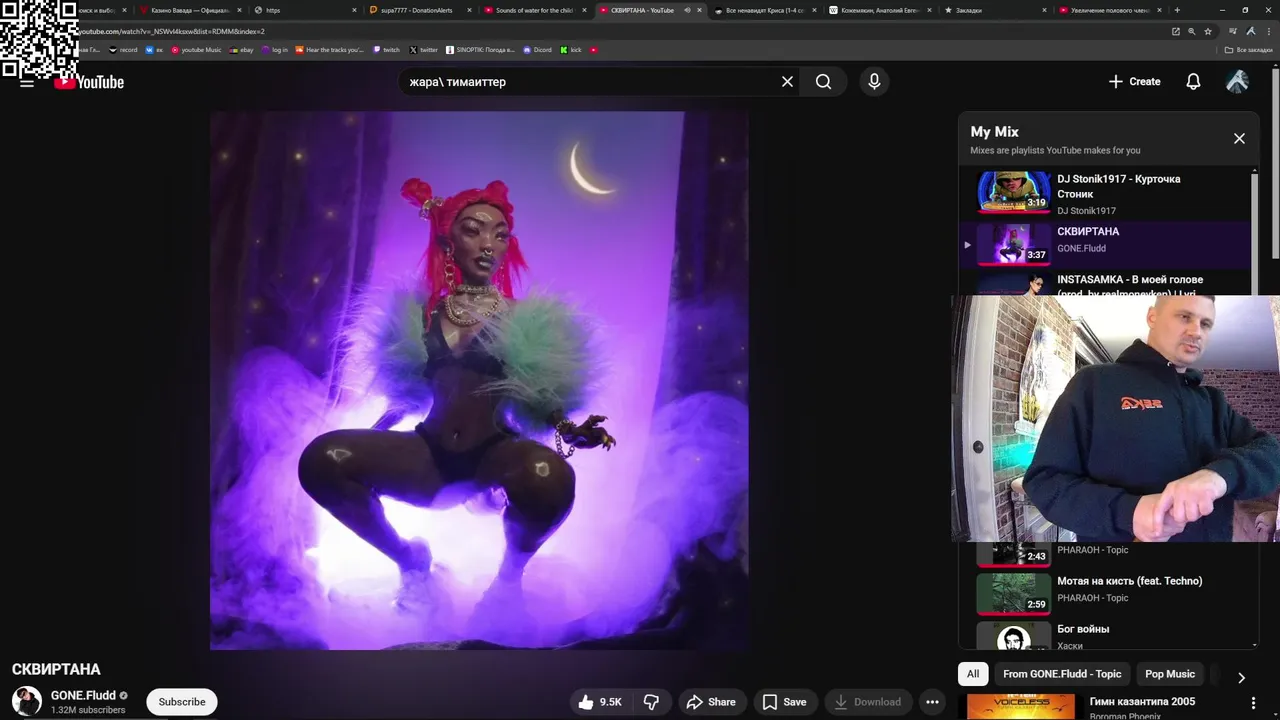Image resolution: width=1280 pixels, height=720 pixels.
Task: Open the log in bookmark
Action: point(275,49)
